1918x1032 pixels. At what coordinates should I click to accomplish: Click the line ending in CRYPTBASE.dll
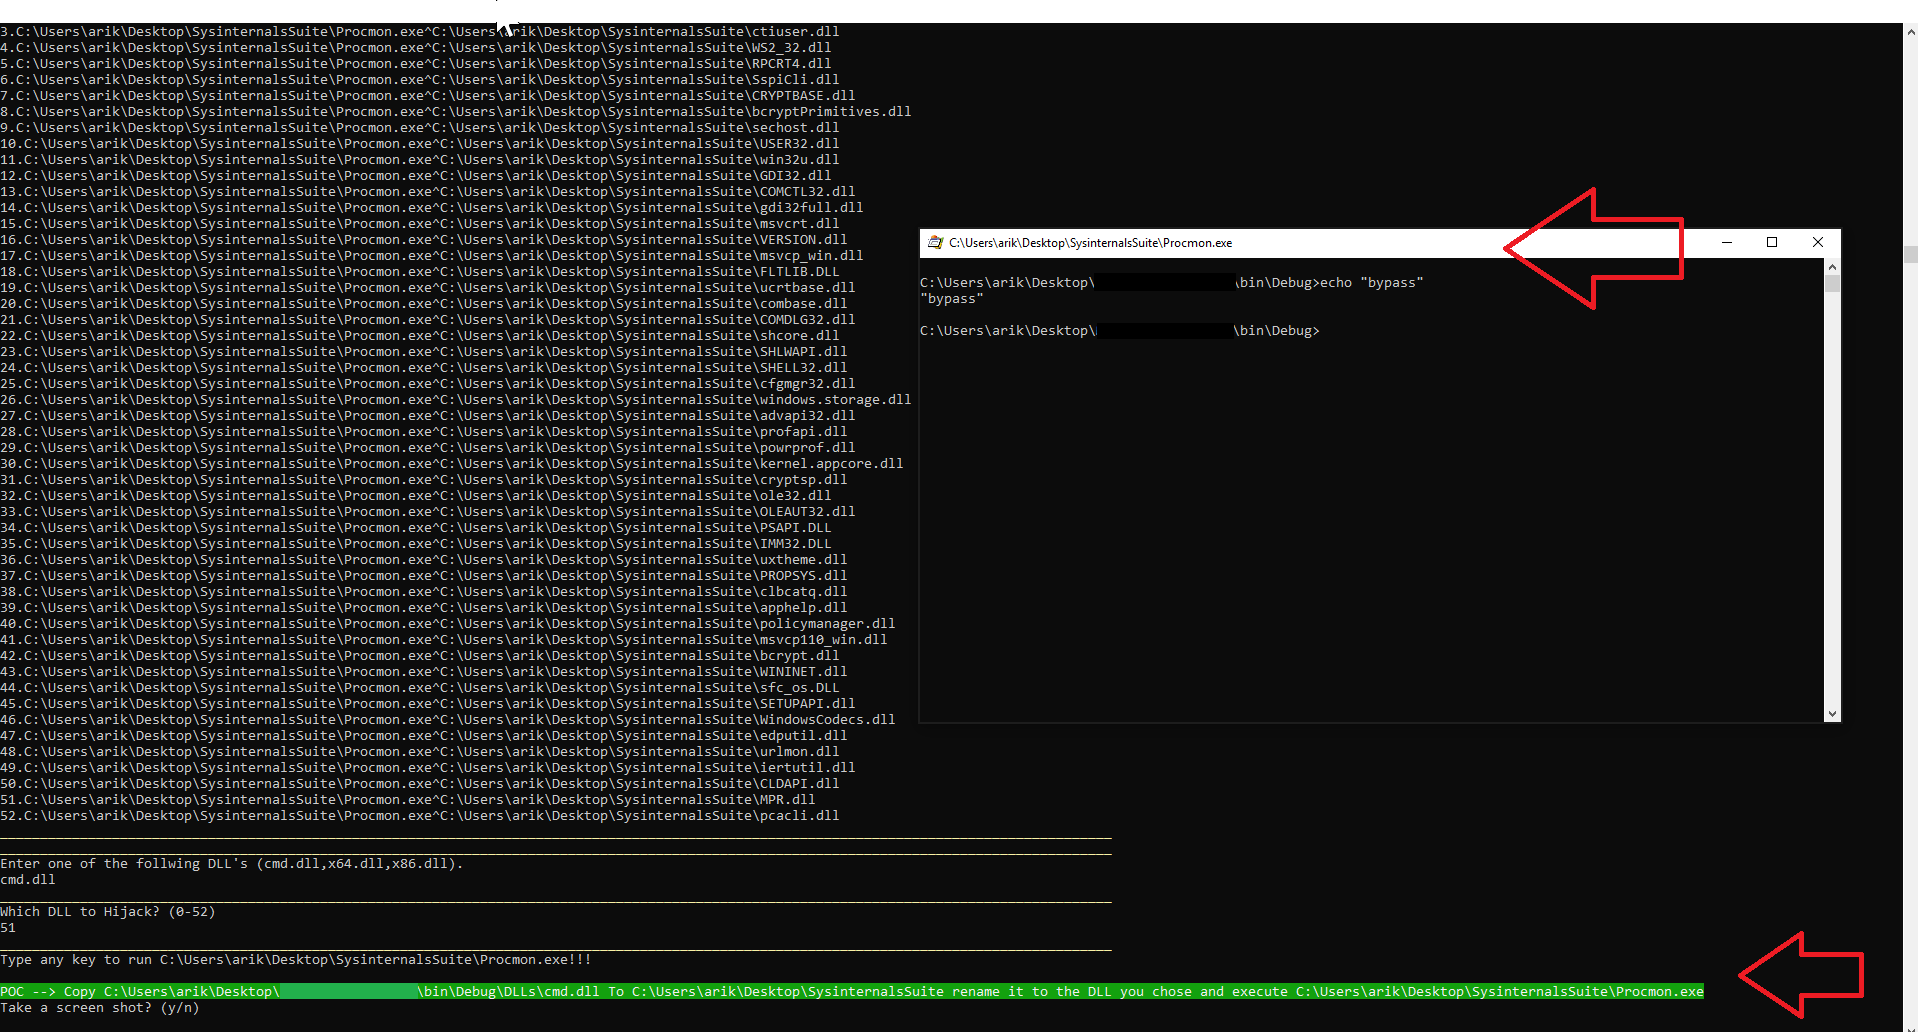click(x=428, y=96)
